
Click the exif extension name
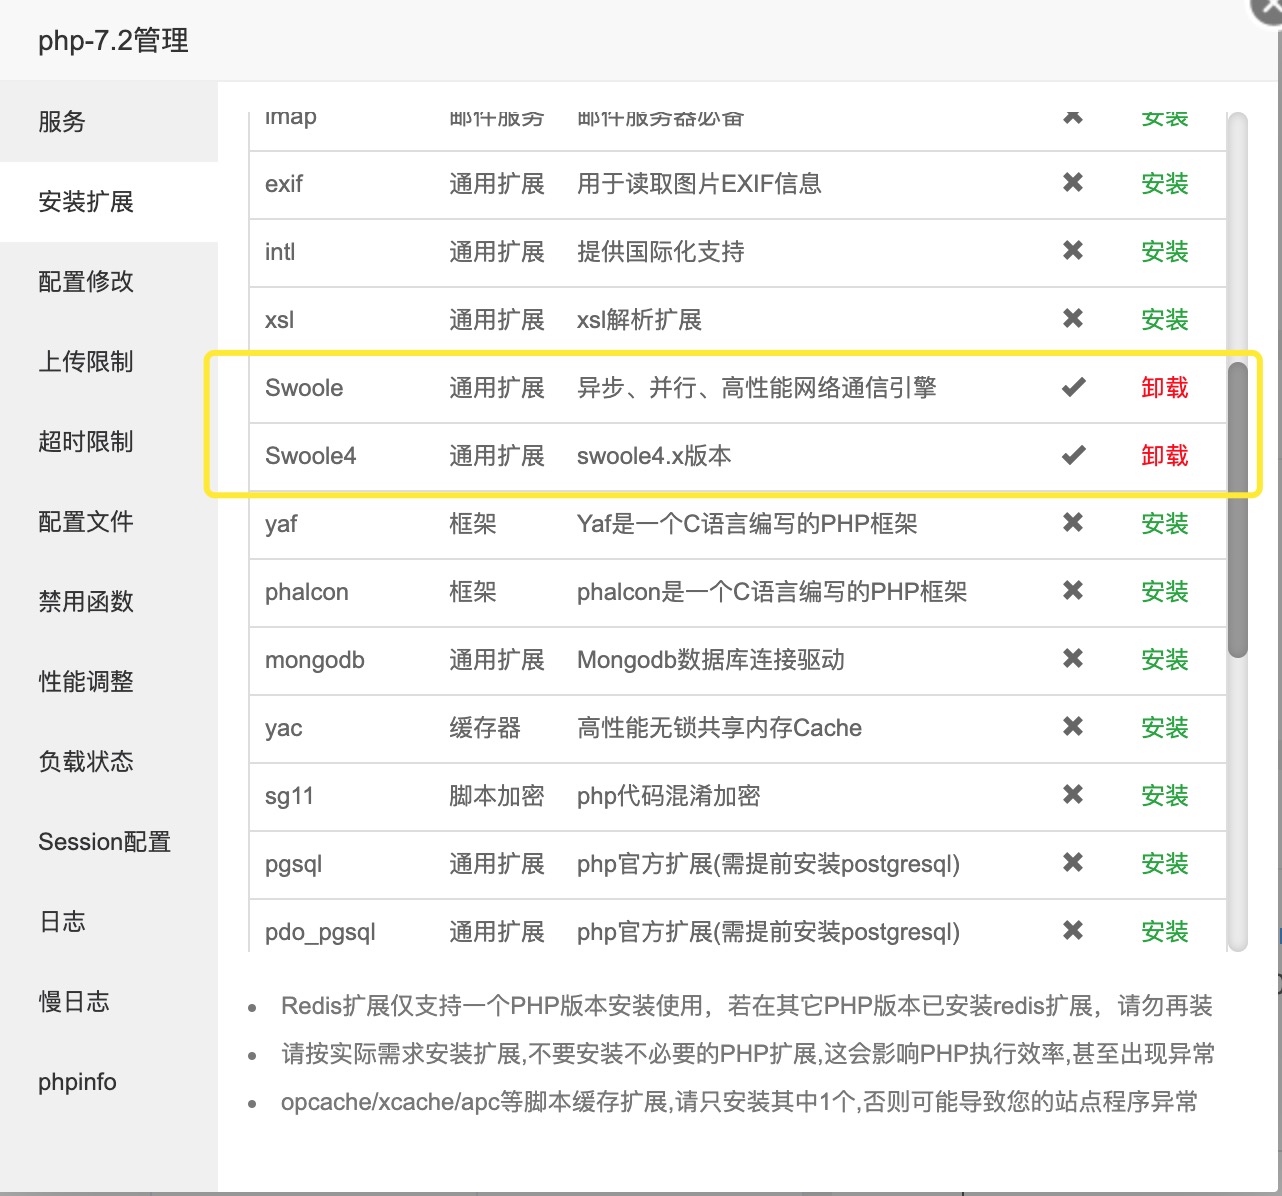(284, 184)
